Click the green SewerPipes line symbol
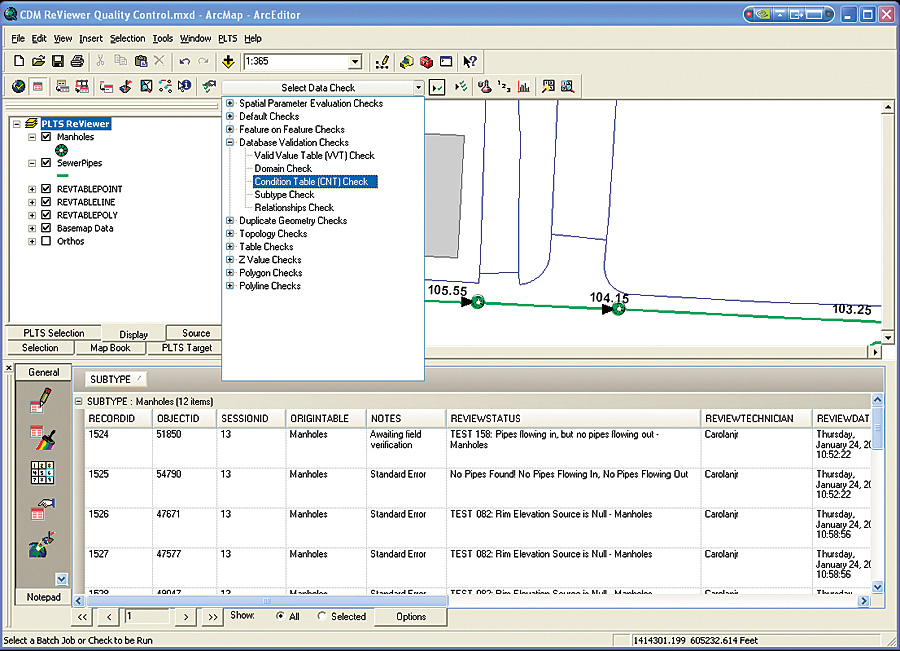 click(x=63, y=176)
